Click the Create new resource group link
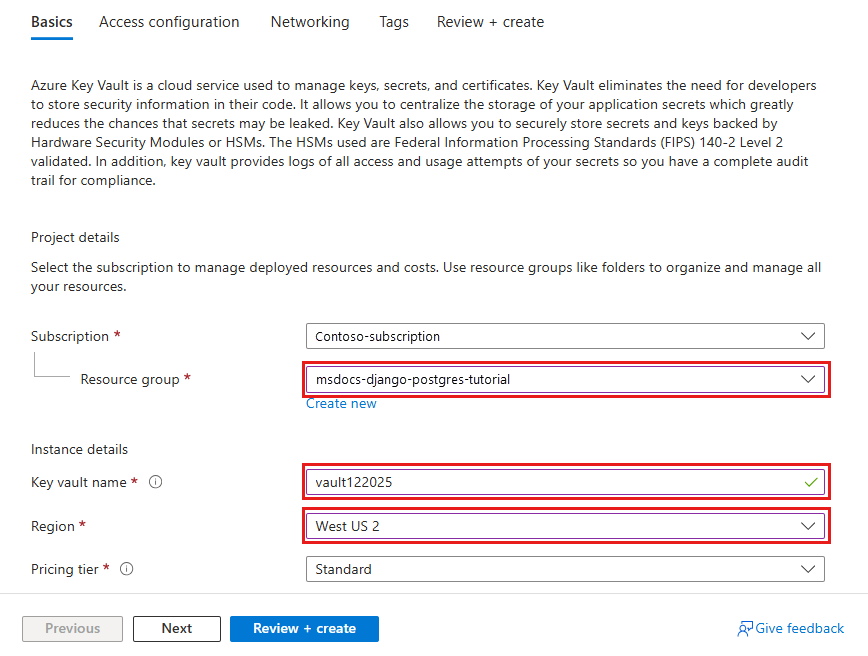 341,403
